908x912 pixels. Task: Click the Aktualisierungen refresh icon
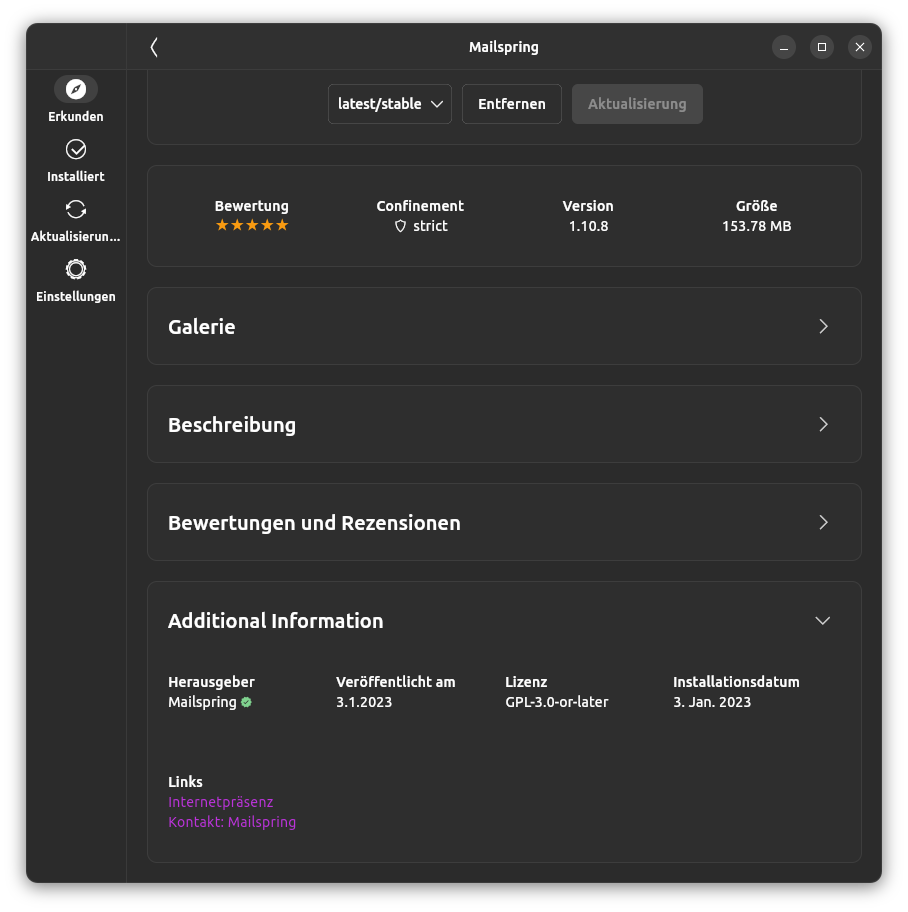(x=75, y=209)
